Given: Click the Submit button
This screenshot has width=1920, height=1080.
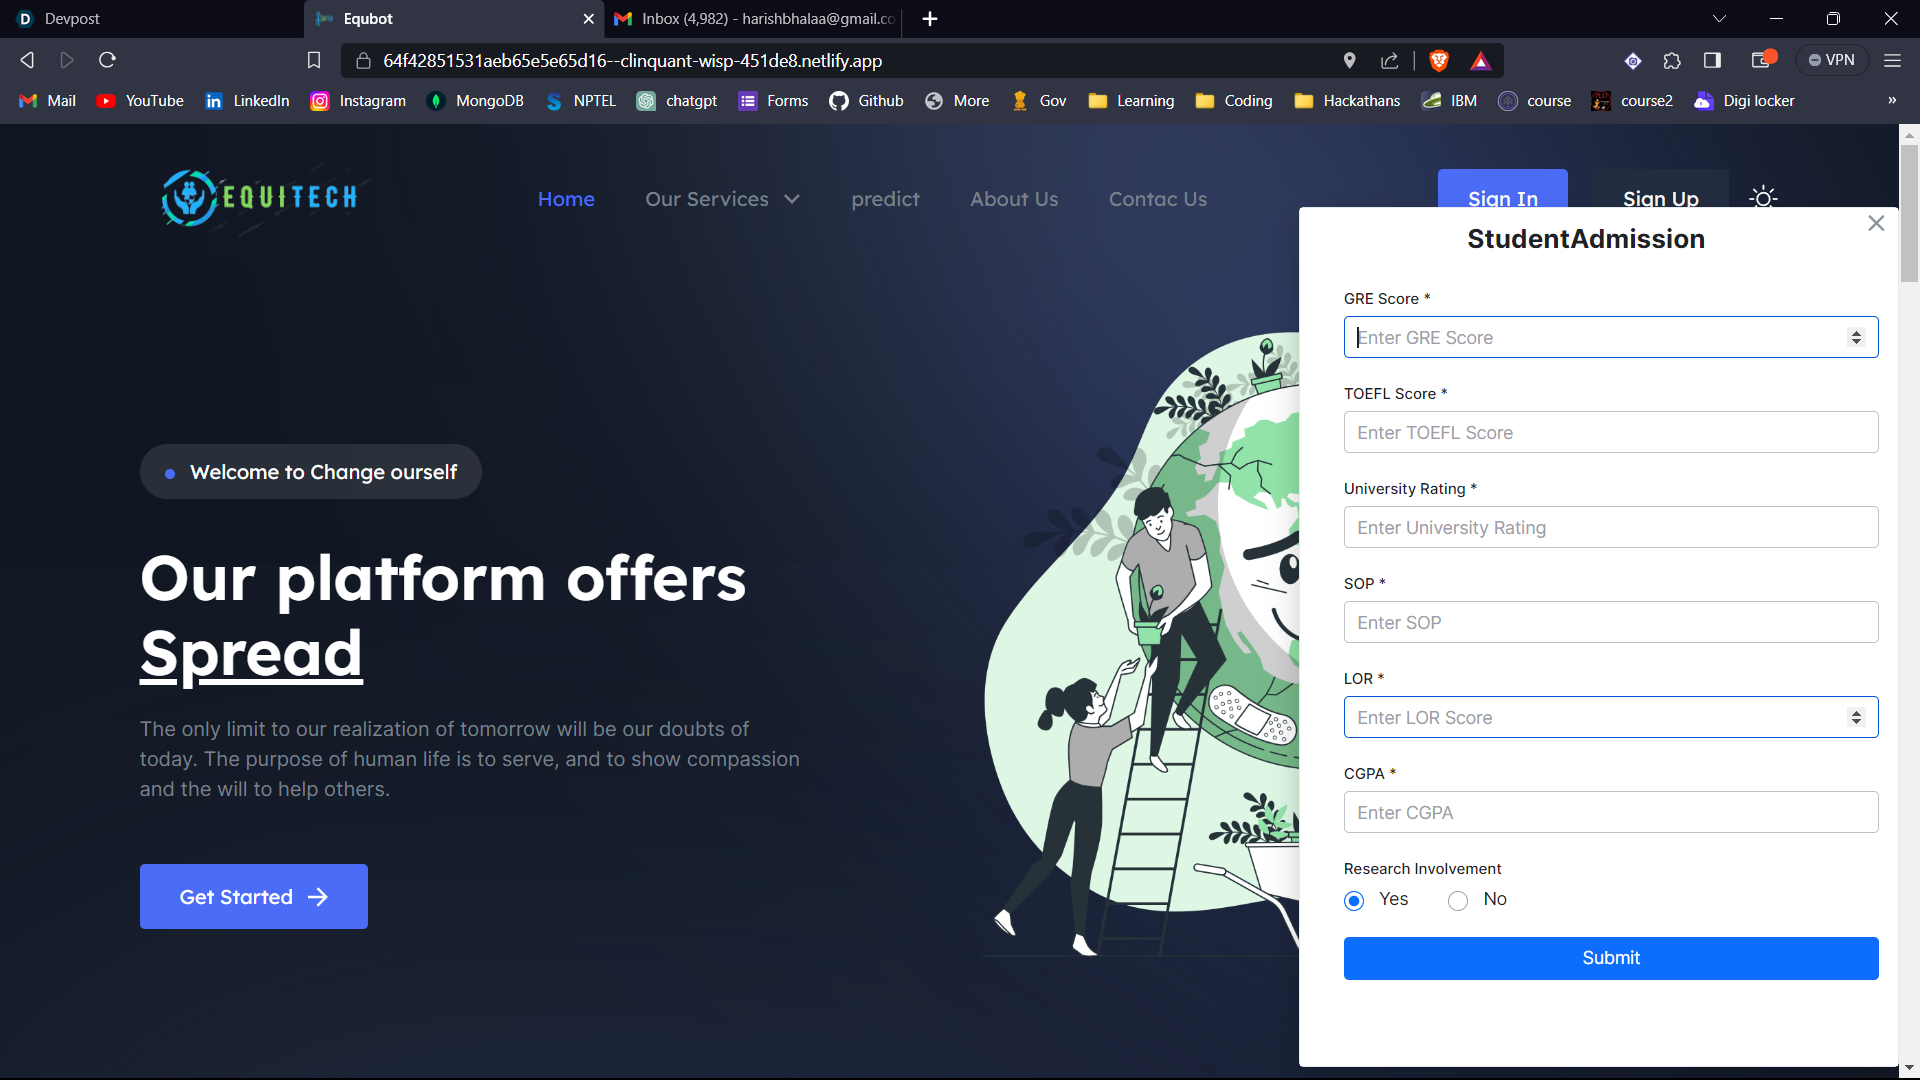Looking at the screenshot, I should [1610, 958].
